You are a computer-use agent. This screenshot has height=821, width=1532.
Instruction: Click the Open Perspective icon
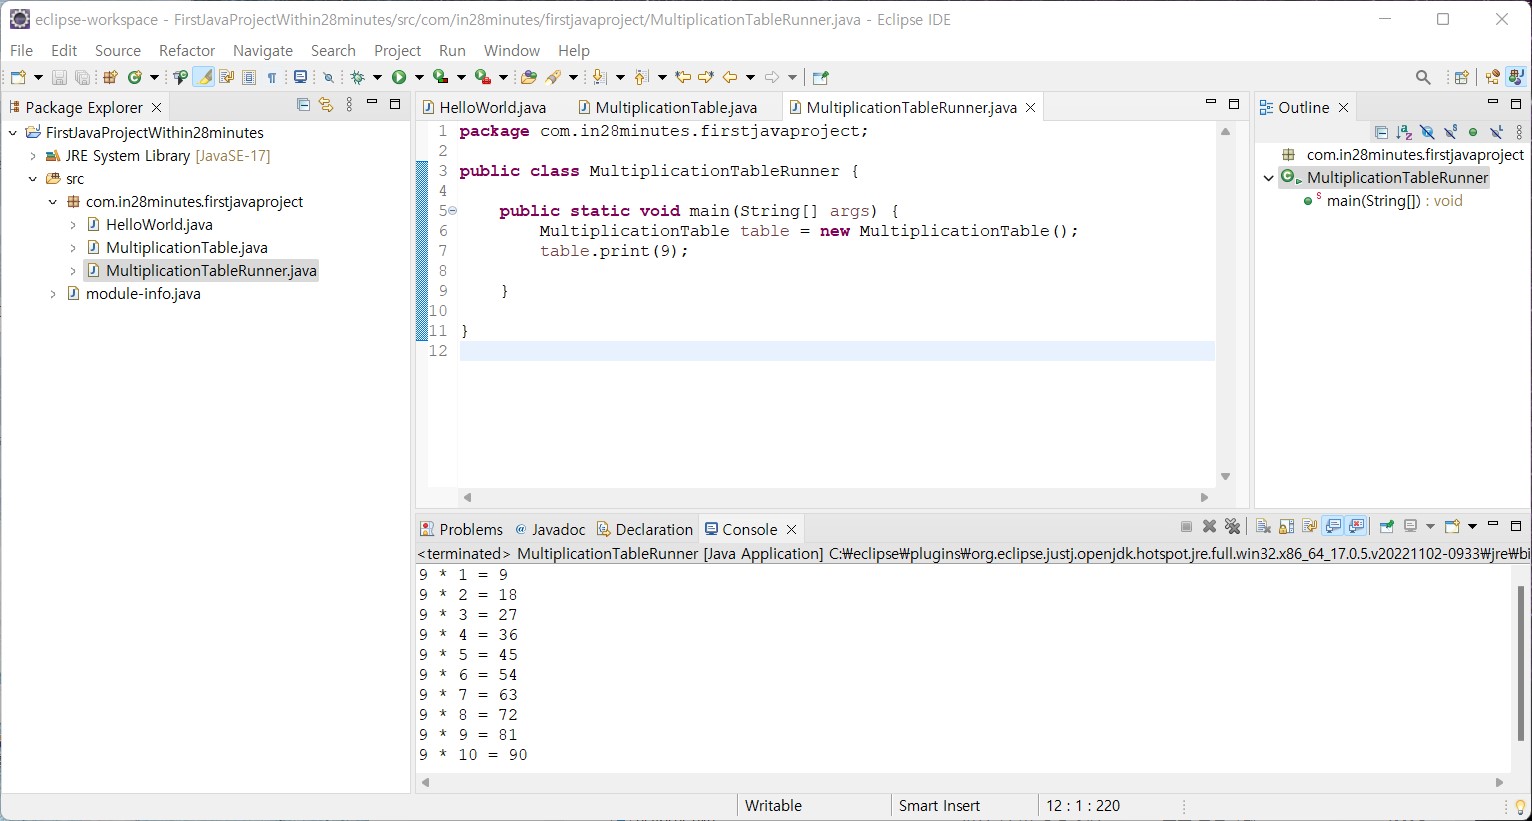point(1462,77)
